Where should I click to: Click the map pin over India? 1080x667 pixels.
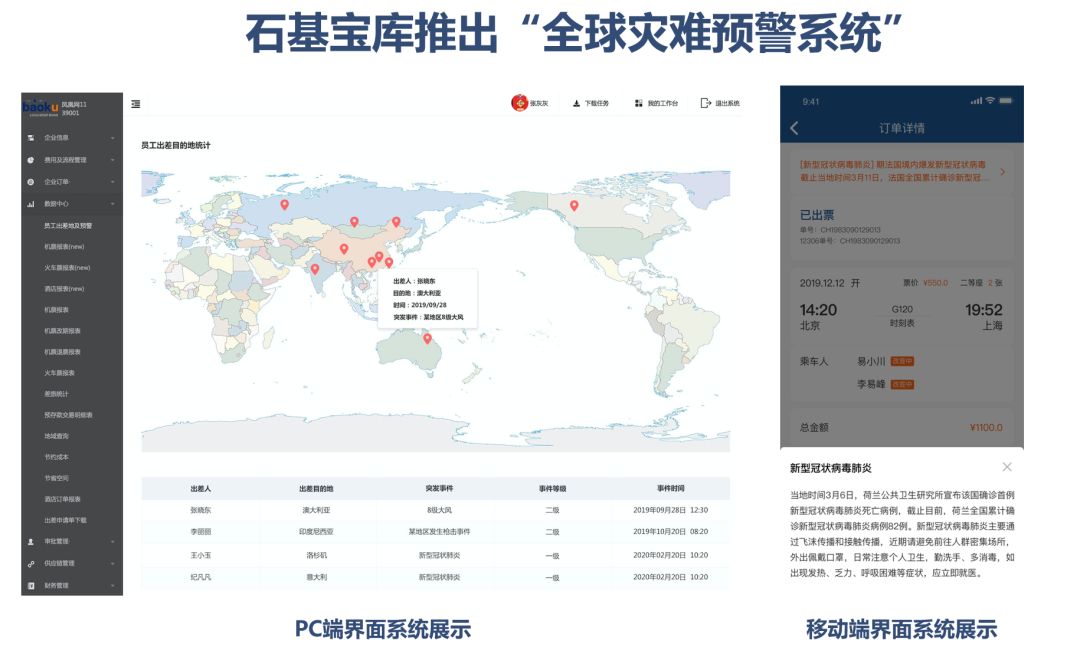(x=315, y=269)
